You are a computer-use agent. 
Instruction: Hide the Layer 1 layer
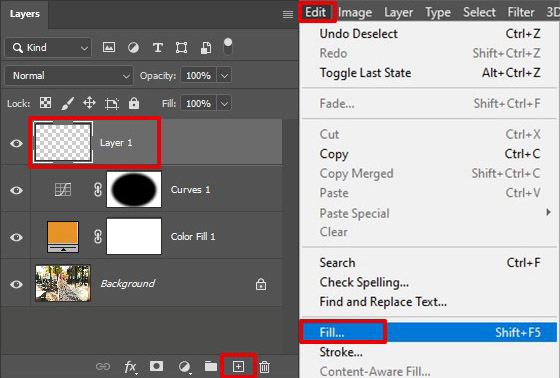point(16,143)
